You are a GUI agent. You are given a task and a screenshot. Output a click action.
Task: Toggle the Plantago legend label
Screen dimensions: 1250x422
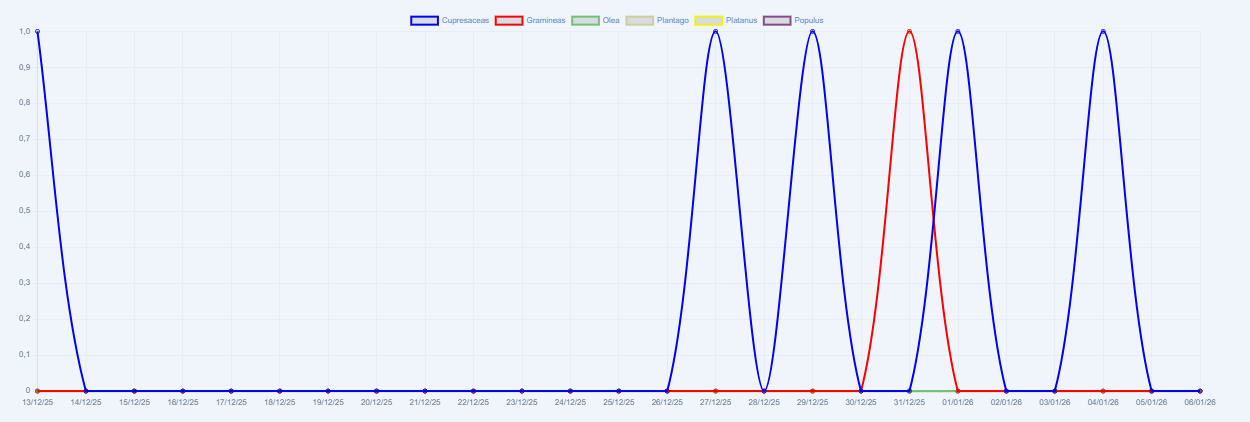pyautogui.click(x=672, y=20)
